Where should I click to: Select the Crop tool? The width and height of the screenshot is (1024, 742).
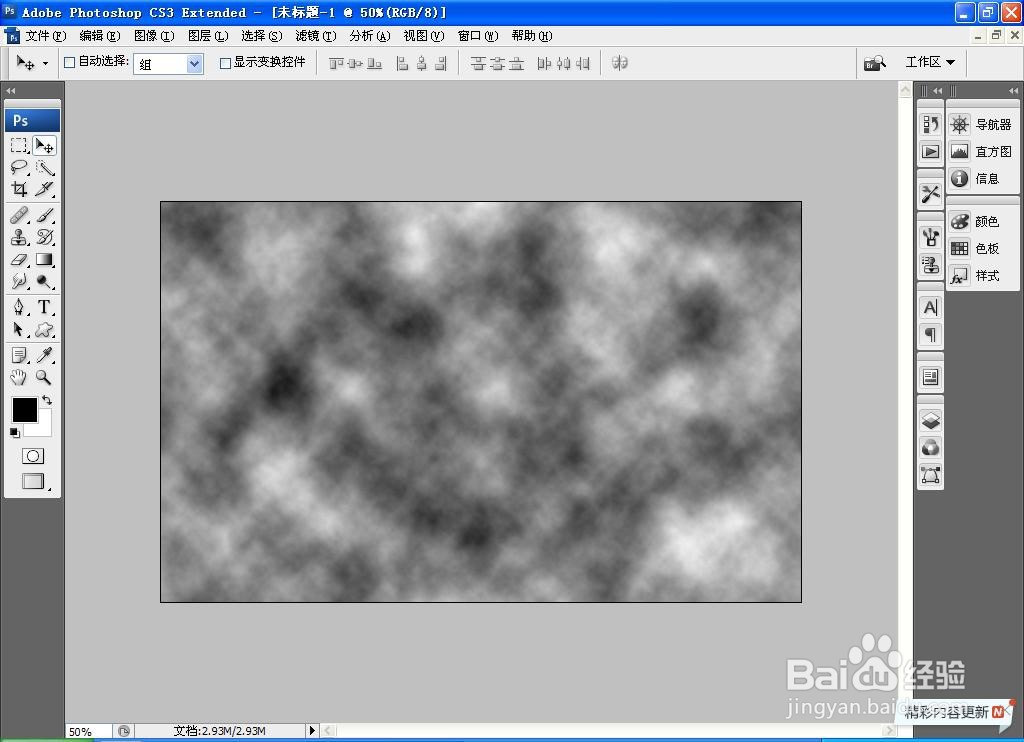click(x=19, y=189)
